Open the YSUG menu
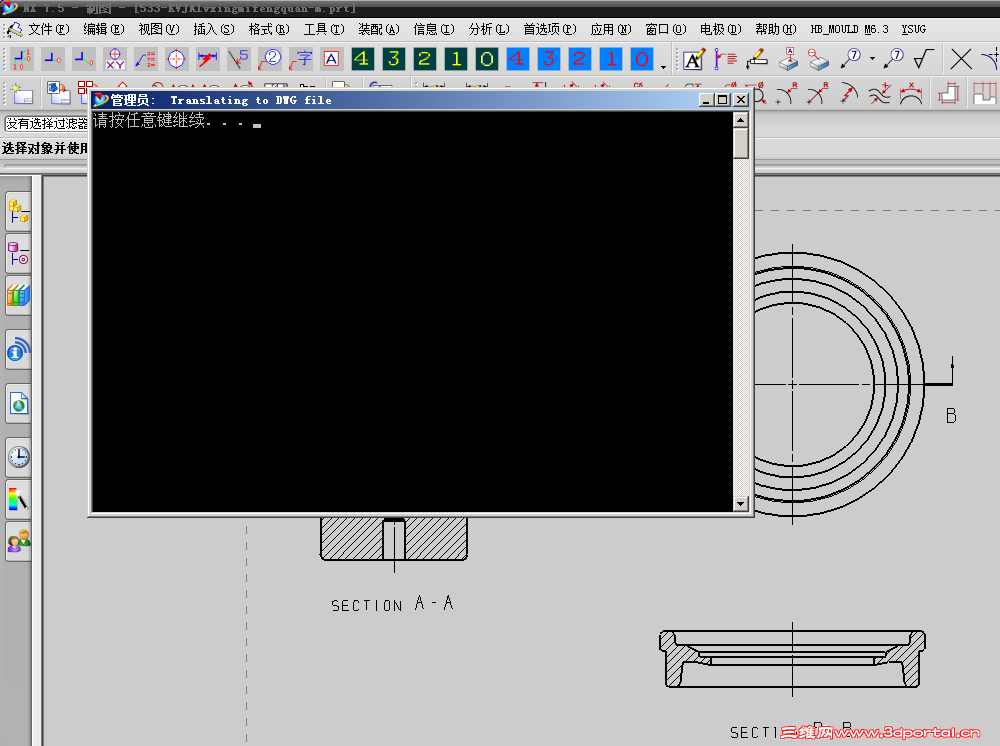 point(913,29)
